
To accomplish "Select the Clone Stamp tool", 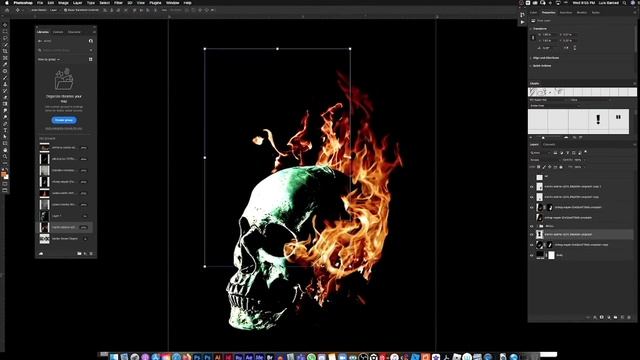I will click(5, 84).
